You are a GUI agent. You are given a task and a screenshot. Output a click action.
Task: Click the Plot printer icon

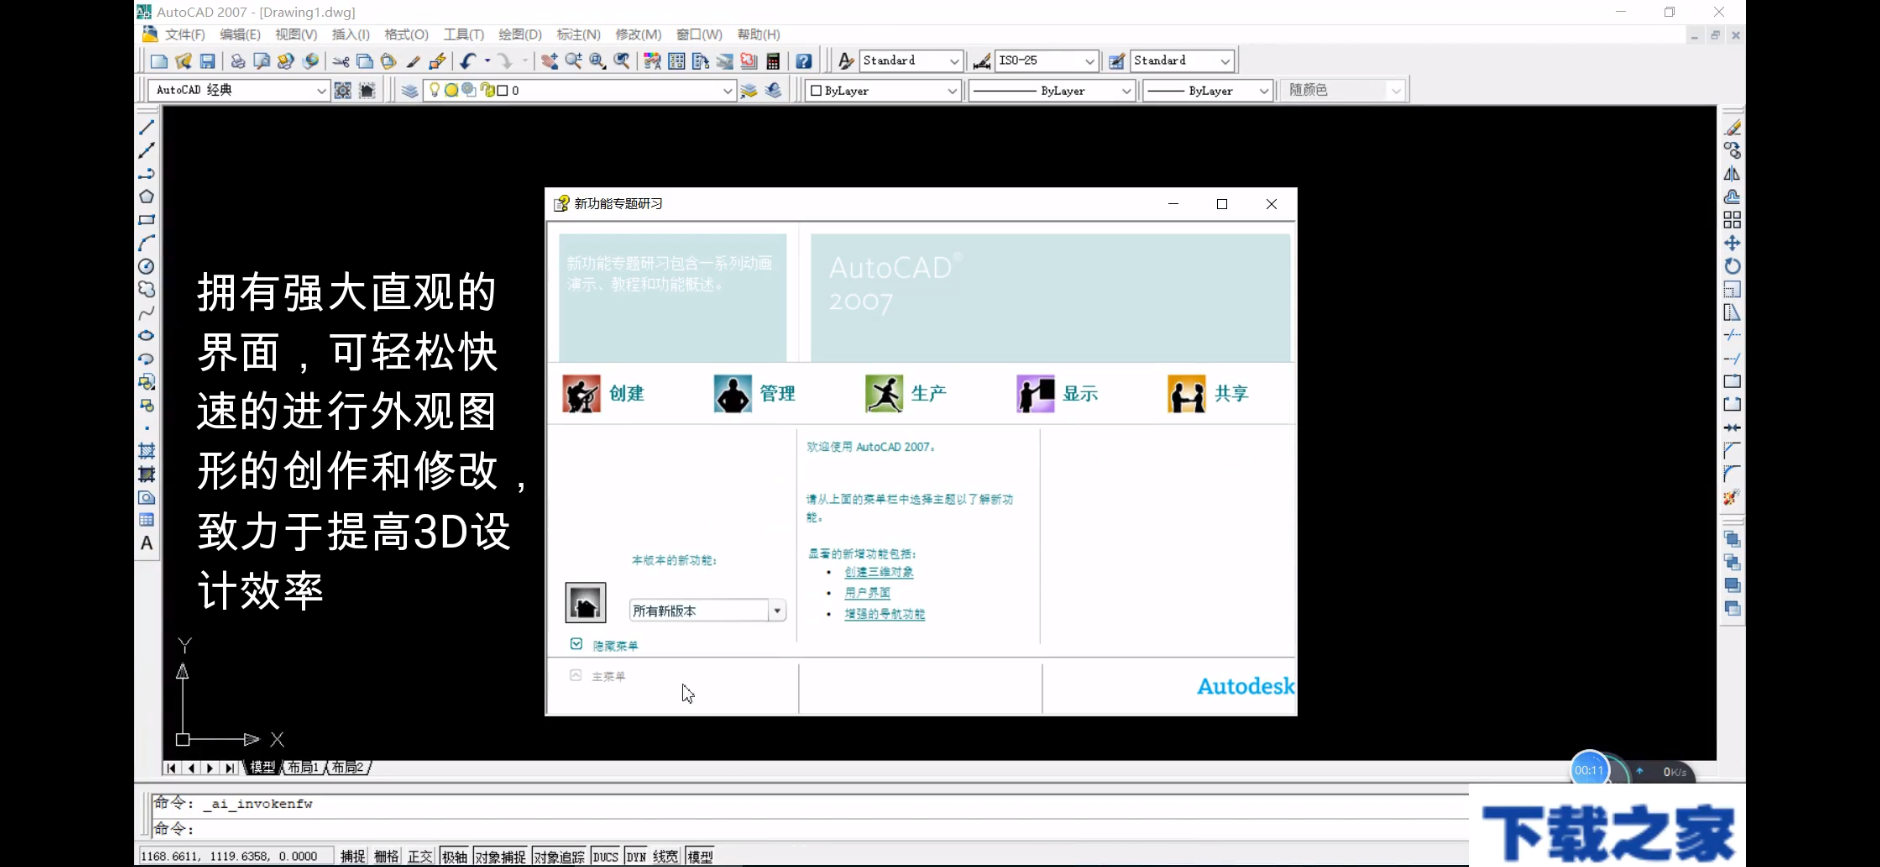(237, 61)
